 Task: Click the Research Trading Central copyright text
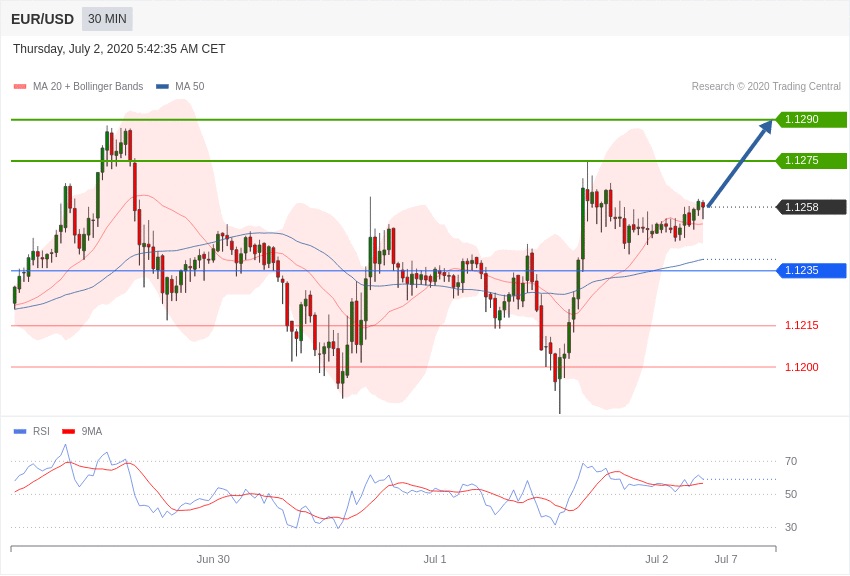coord(766,87)
